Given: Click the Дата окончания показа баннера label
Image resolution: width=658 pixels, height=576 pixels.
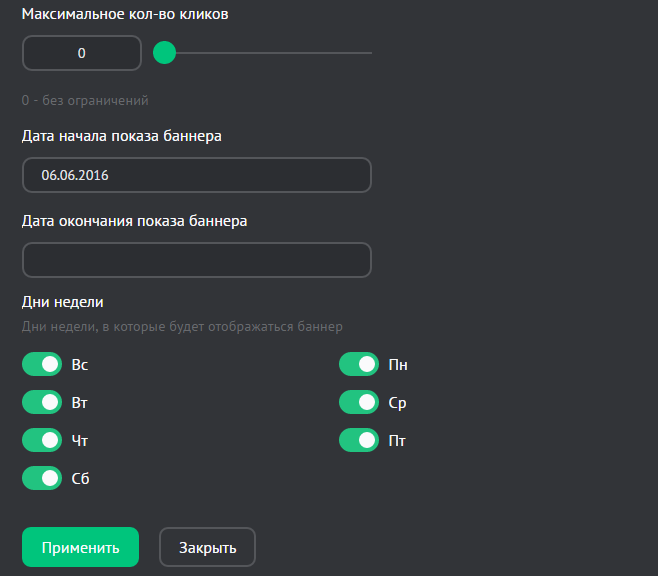Looking at the screenshot, I should (x=135, y=221).
